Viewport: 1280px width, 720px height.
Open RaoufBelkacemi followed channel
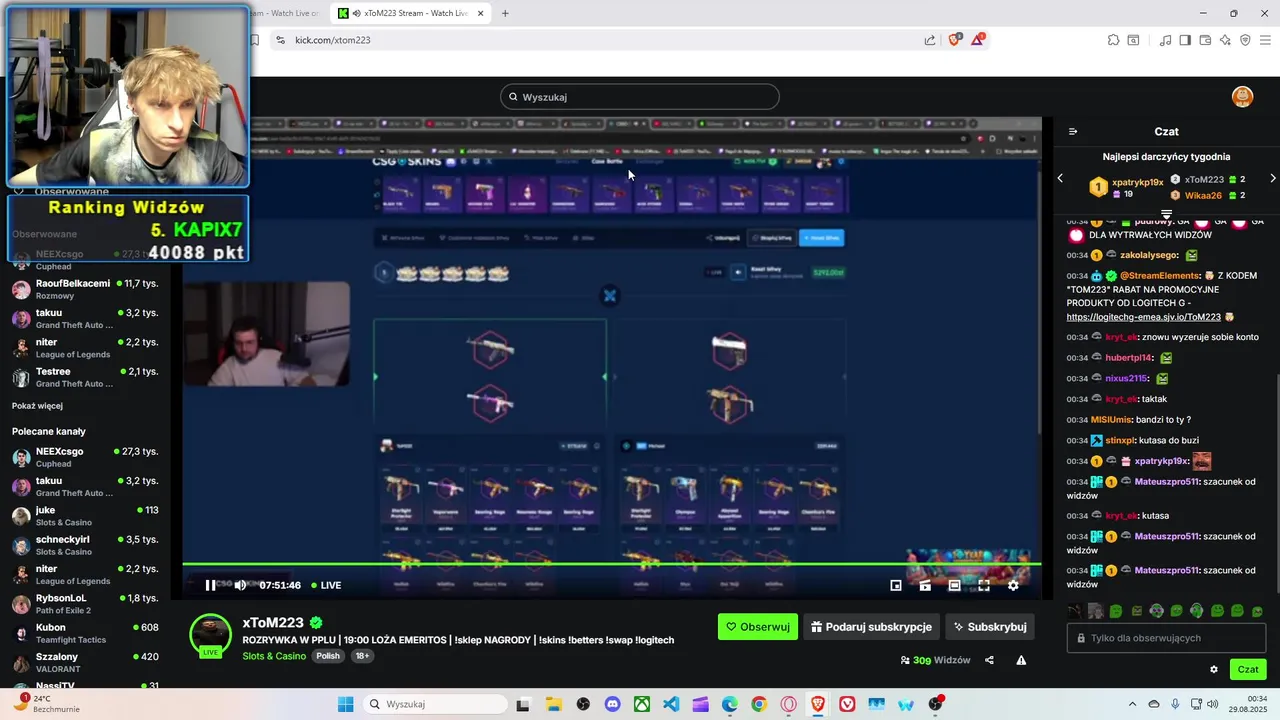pos(85,289)
